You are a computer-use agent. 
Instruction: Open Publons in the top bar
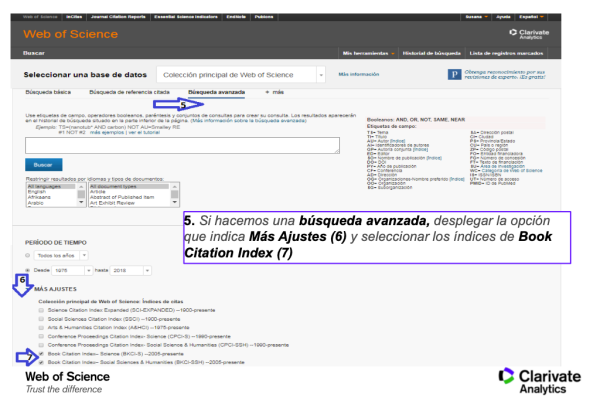[x=264, y=17]
